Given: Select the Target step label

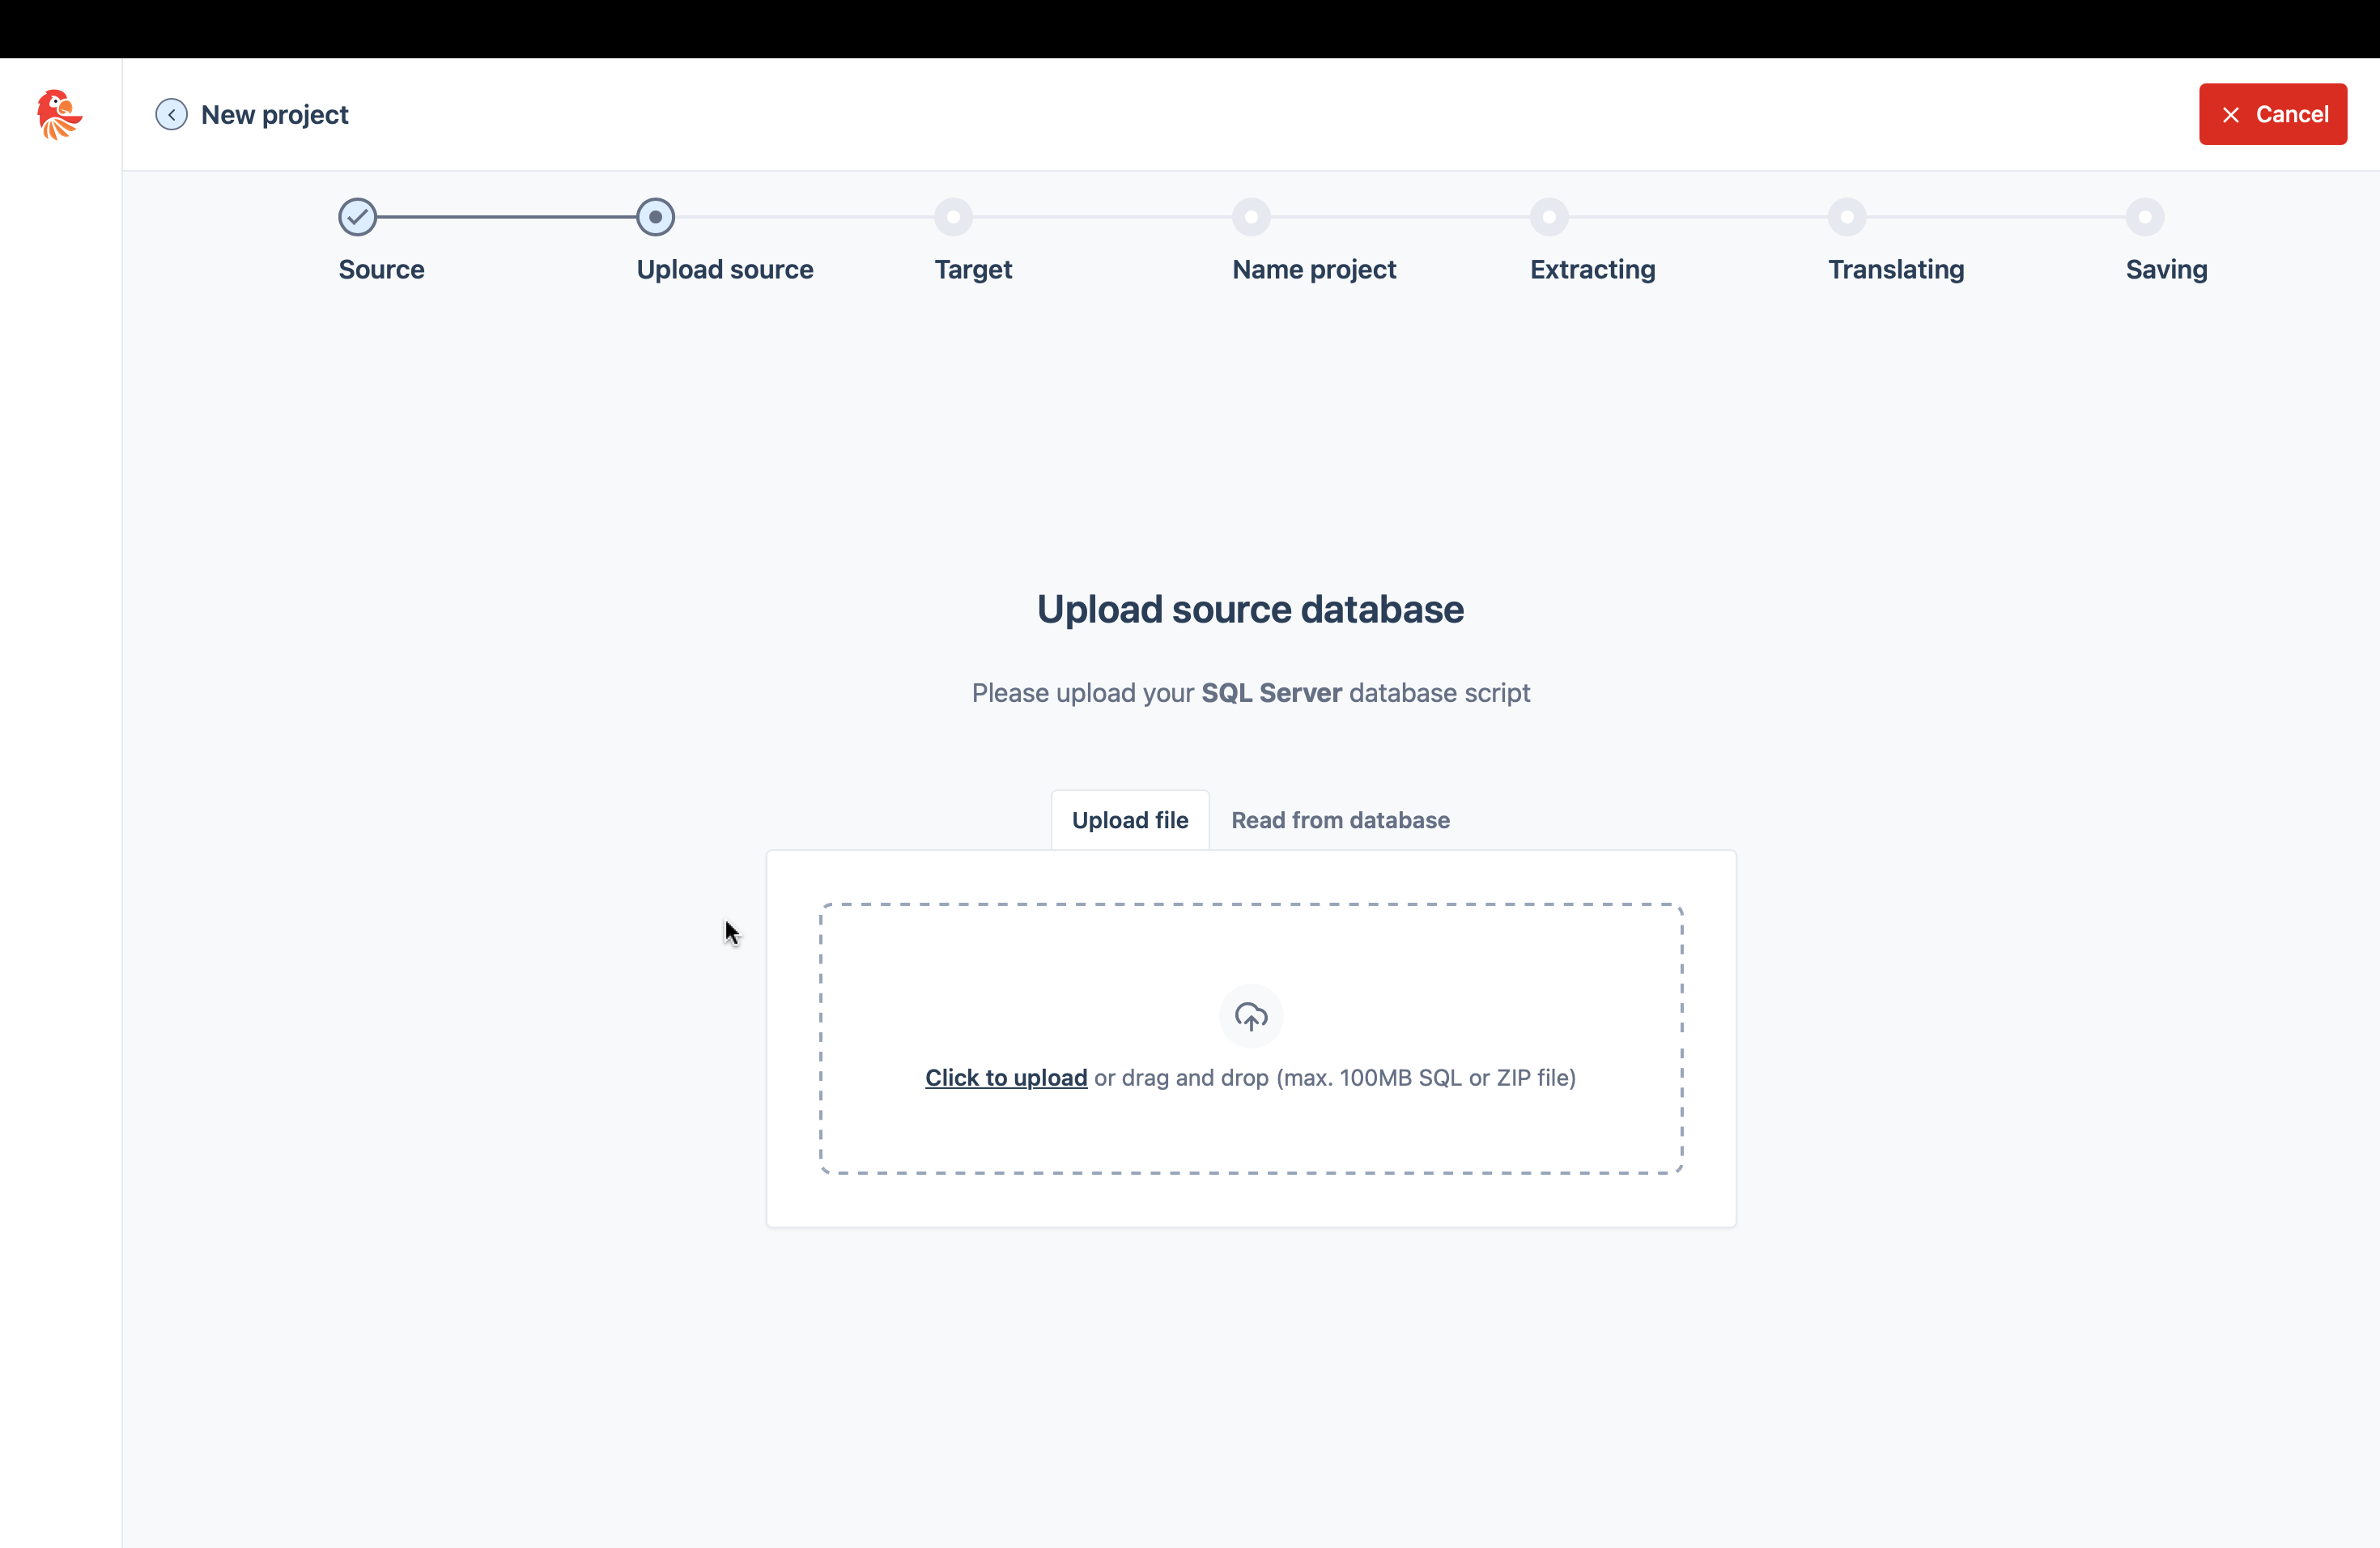Looking at the screenshot, I should [973, 270].
